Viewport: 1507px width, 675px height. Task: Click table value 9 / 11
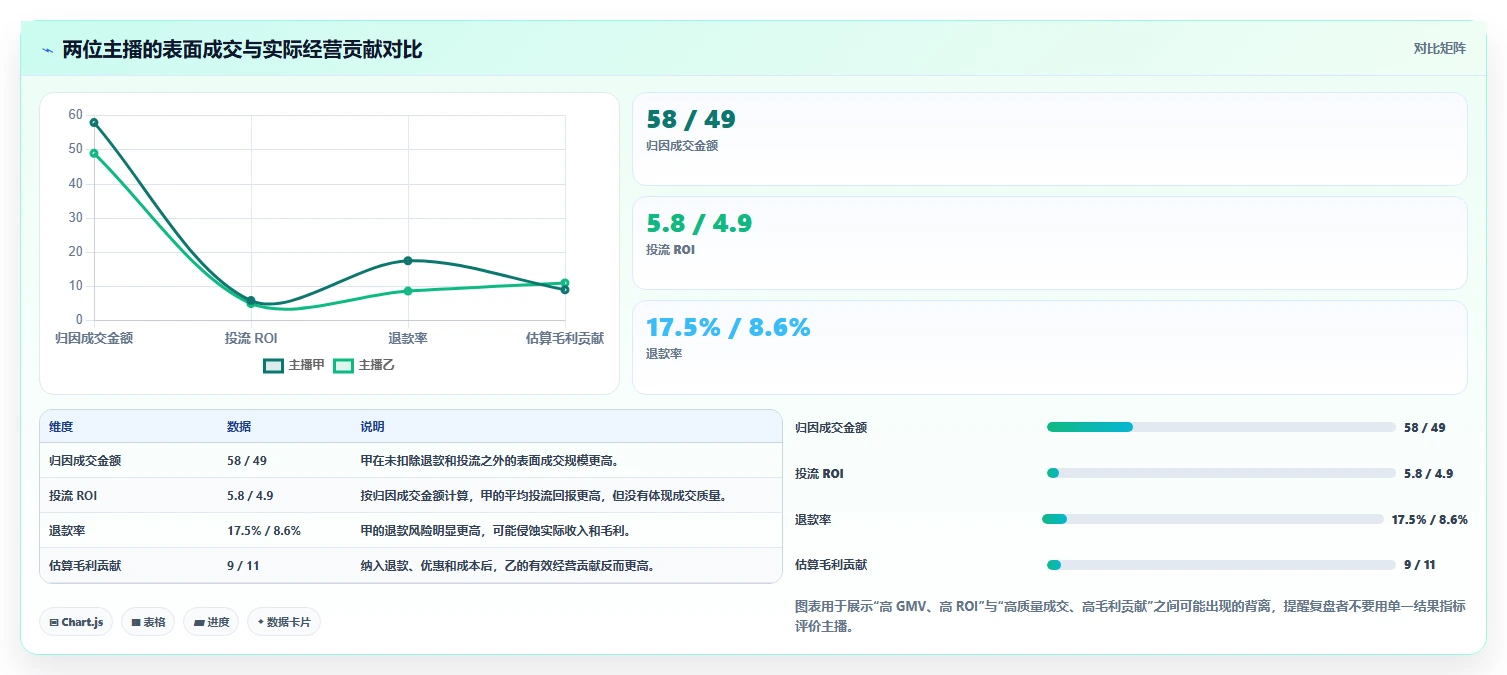point(243,565)
